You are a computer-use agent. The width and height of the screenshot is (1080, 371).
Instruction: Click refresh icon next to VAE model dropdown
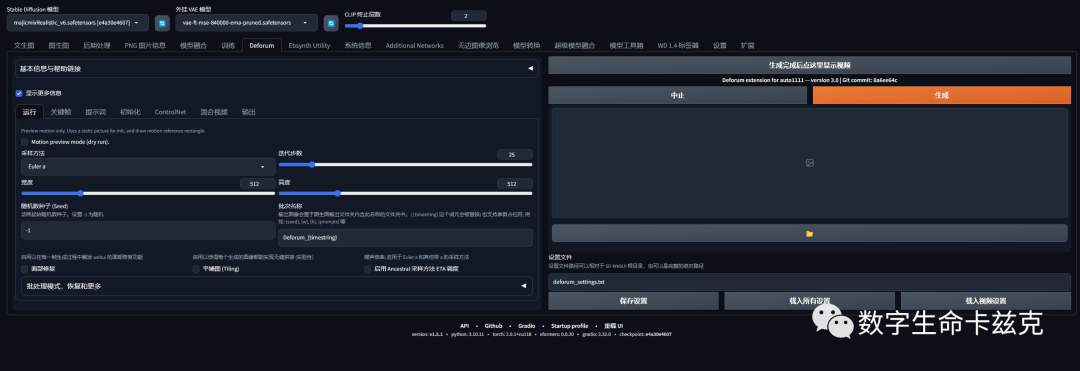(x=331, y=23)
